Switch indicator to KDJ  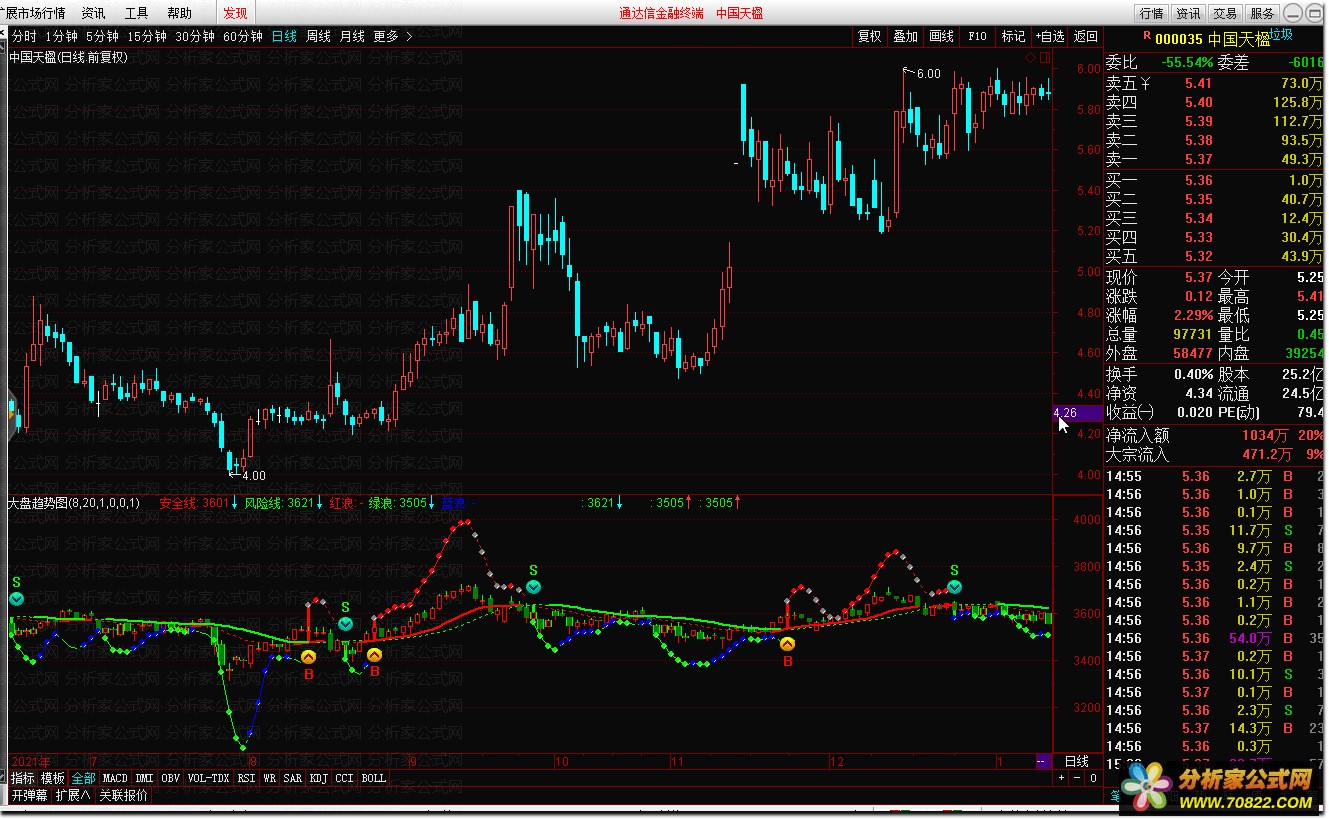tap(319, 778)
